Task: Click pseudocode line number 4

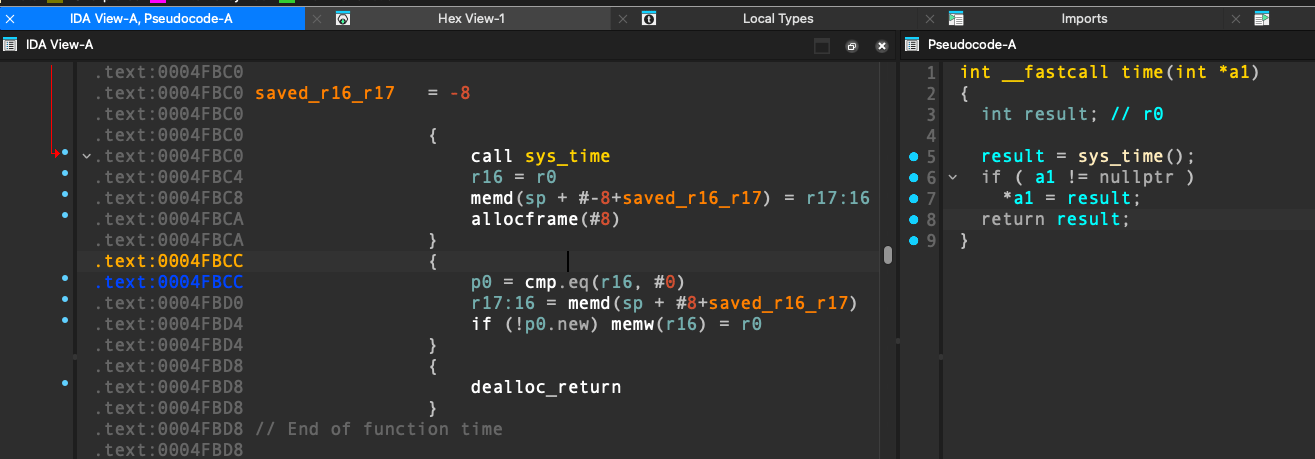Action: click(x=932, y=135)
